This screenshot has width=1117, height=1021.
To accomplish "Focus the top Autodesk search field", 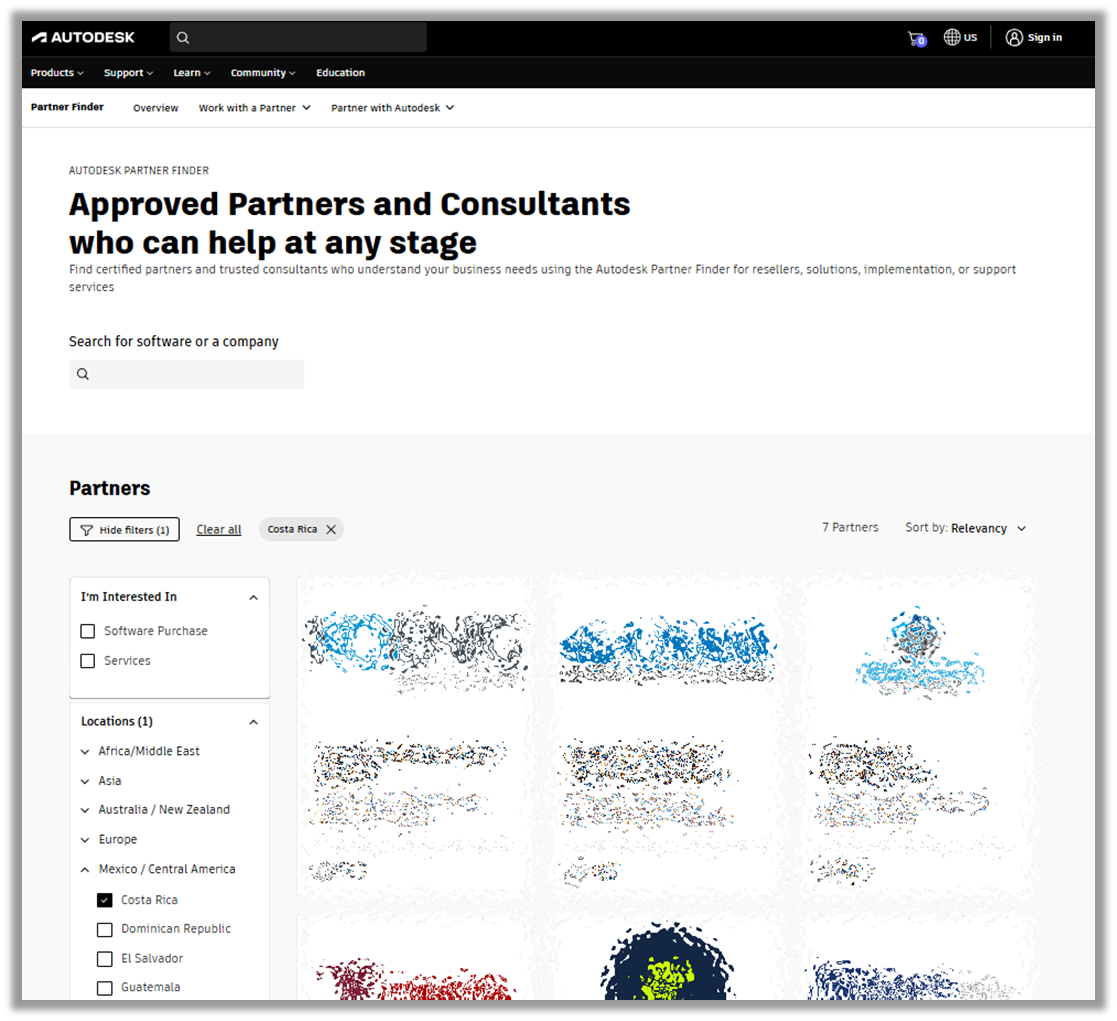I will tap(298, 38).
